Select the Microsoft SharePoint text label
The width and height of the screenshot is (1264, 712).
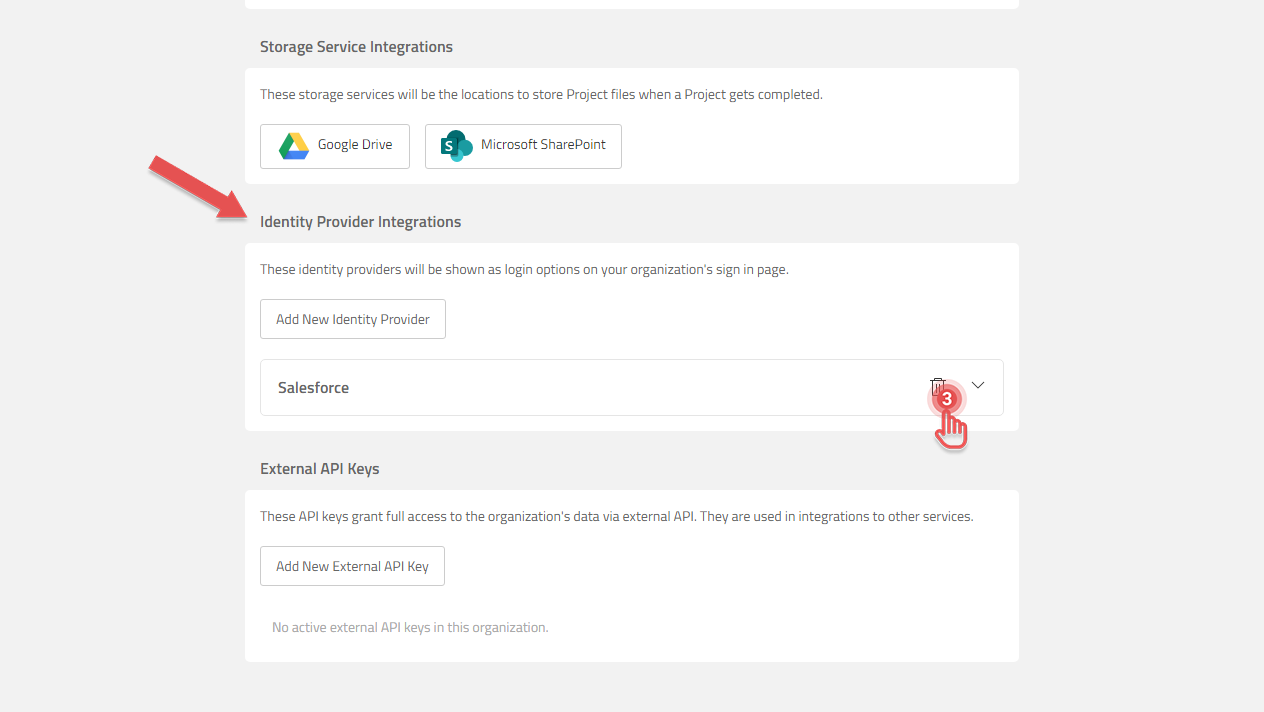[543, 145]
